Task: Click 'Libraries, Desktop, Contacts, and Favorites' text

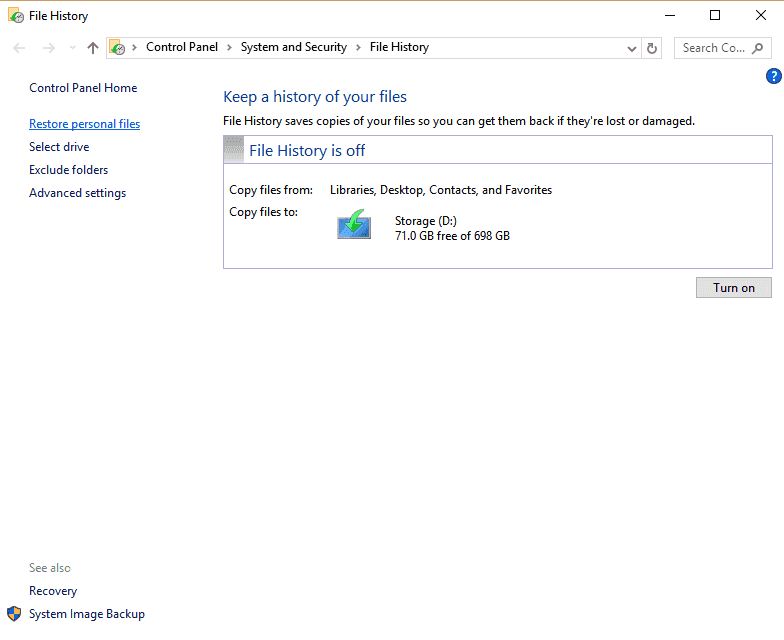Action: (x=441, y=190)
